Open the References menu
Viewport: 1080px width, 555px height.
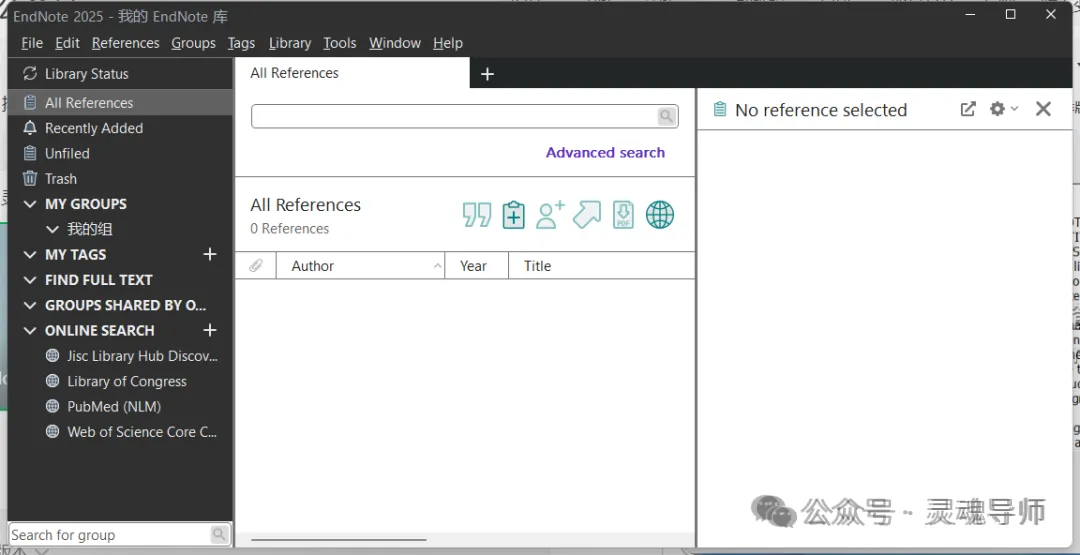(125, 43)
